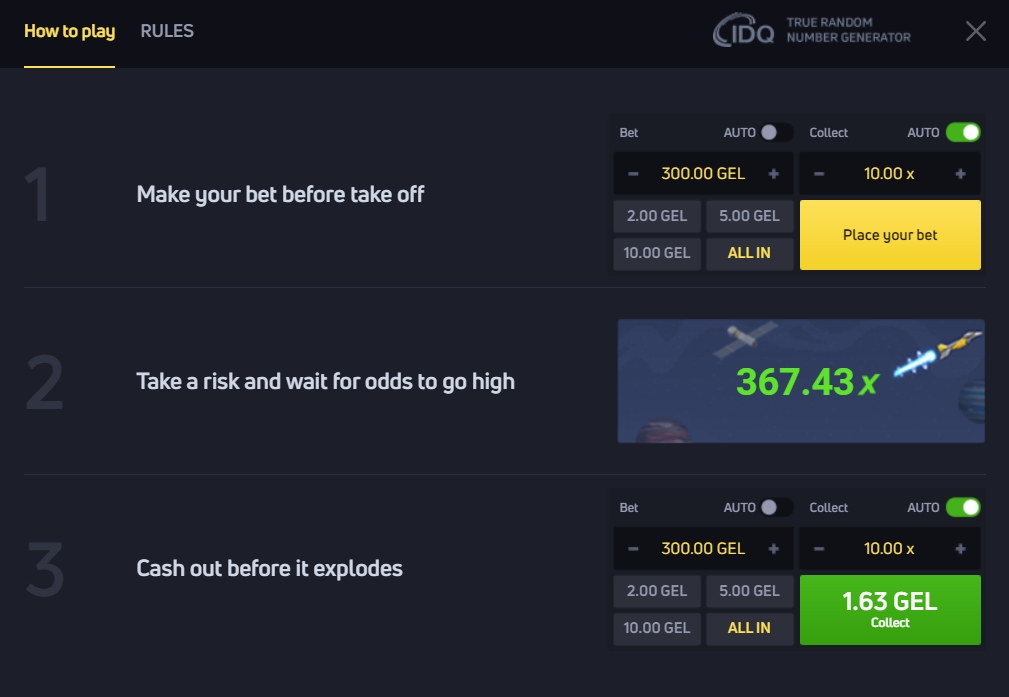Screen dimensions: 1009x697
Task: Turn on bottom Bet AUTO toggle
Action: (775, 507)
